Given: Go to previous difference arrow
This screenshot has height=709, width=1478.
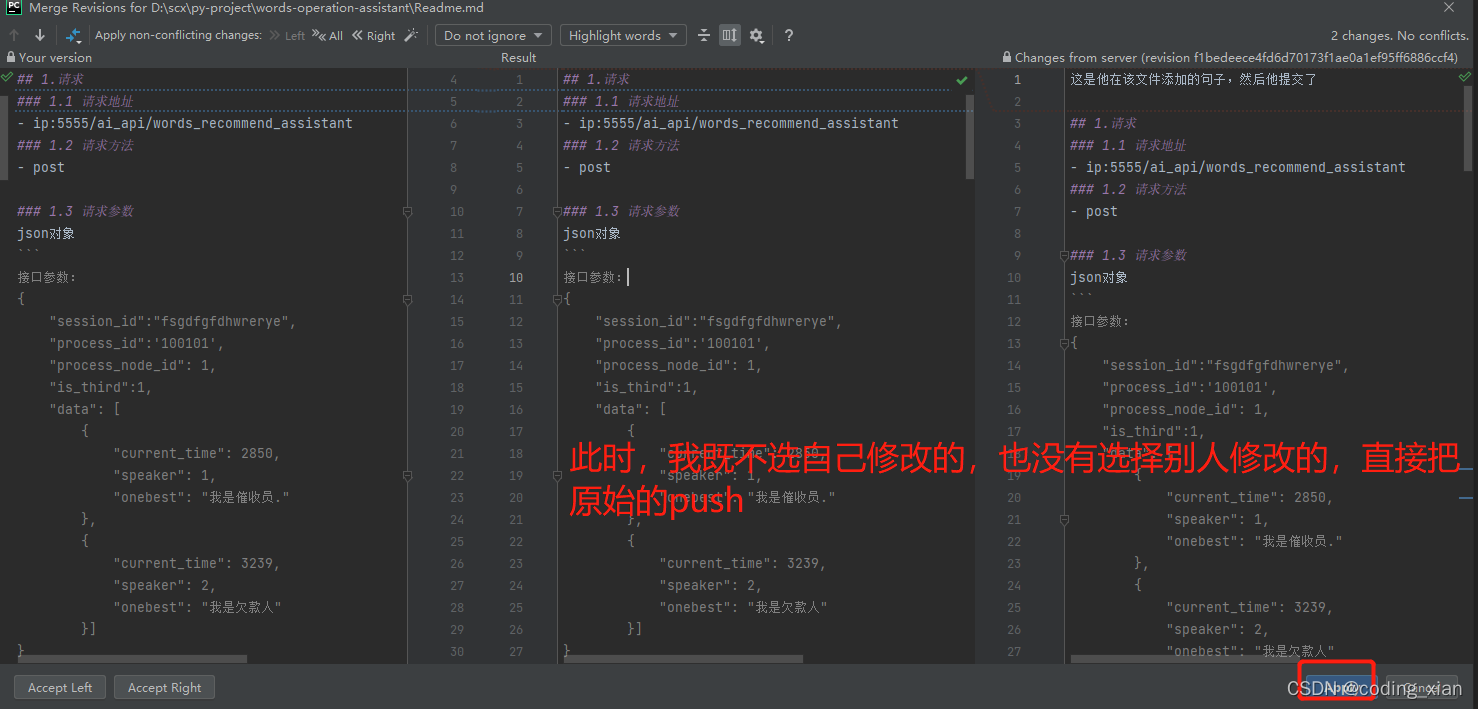Looking at the screenshot, I should (14, 35).
